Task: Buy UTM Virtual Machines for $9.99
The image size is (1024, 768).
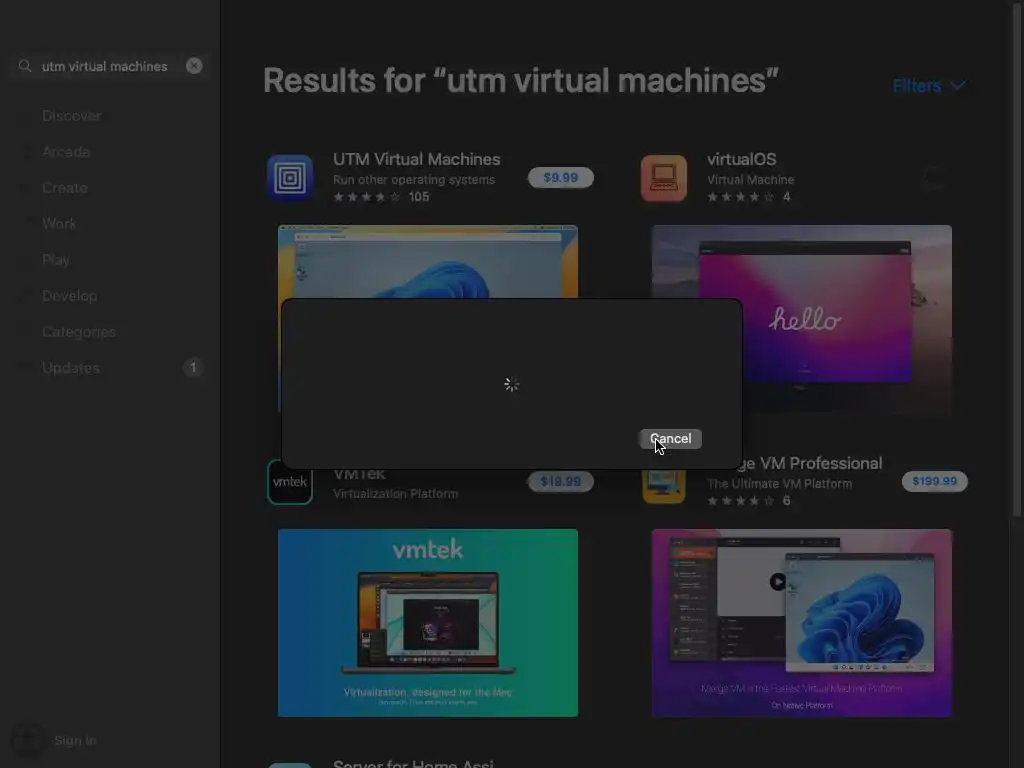Action: tap(560, 178)
